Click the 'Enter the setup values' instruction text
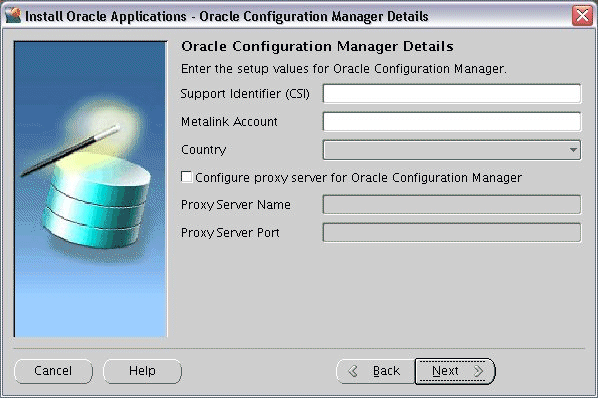The width and height of the screenshot is (598, 398). click(344, 69)
